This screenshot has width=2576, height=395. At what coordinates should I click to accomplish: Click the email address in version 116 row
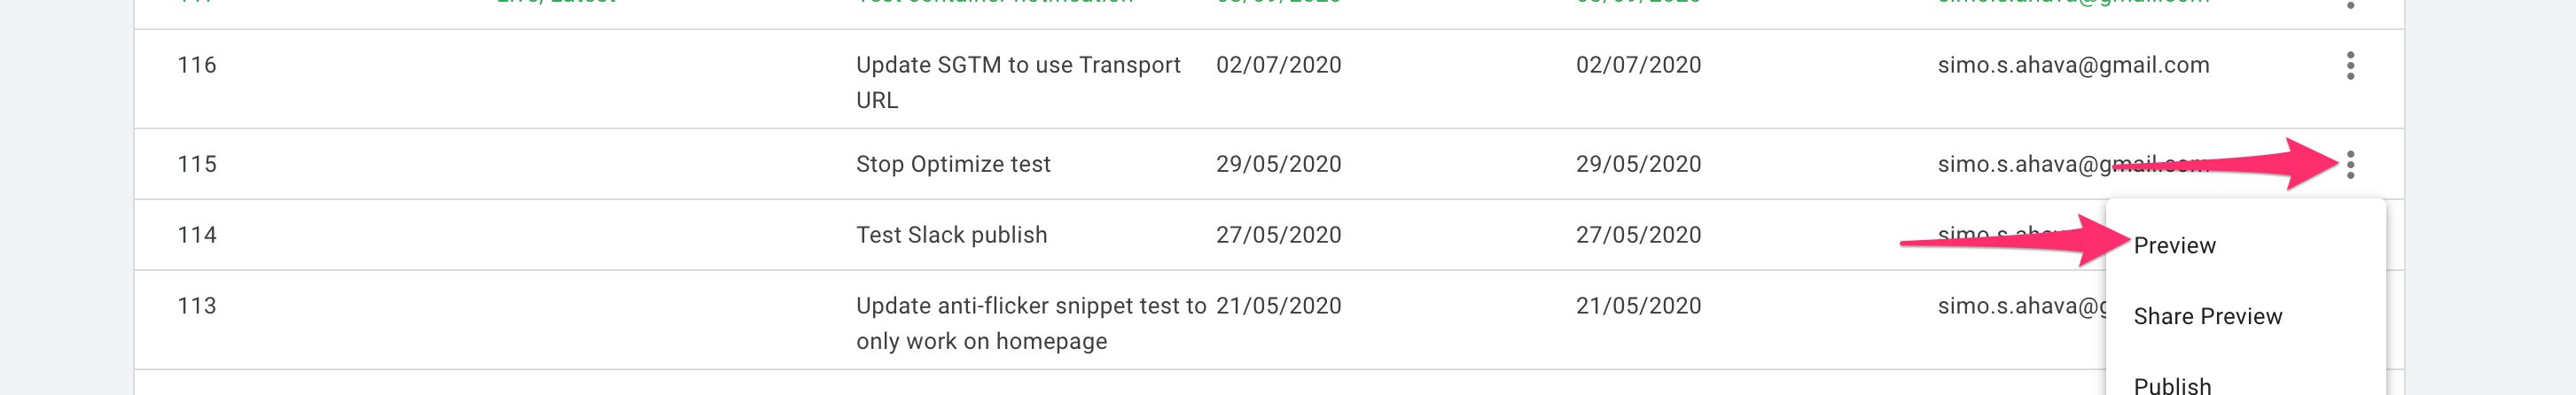pos(2073,66)
